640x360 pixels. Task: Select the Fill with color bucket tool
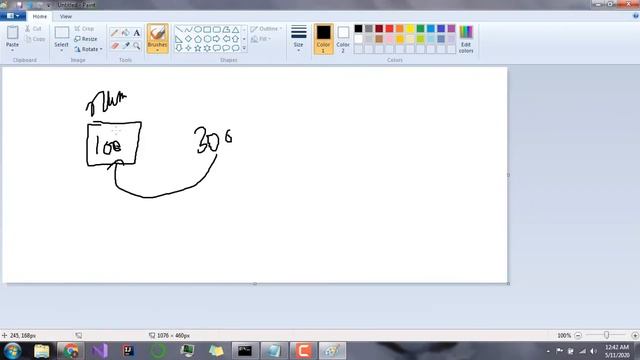coord(126,33)
